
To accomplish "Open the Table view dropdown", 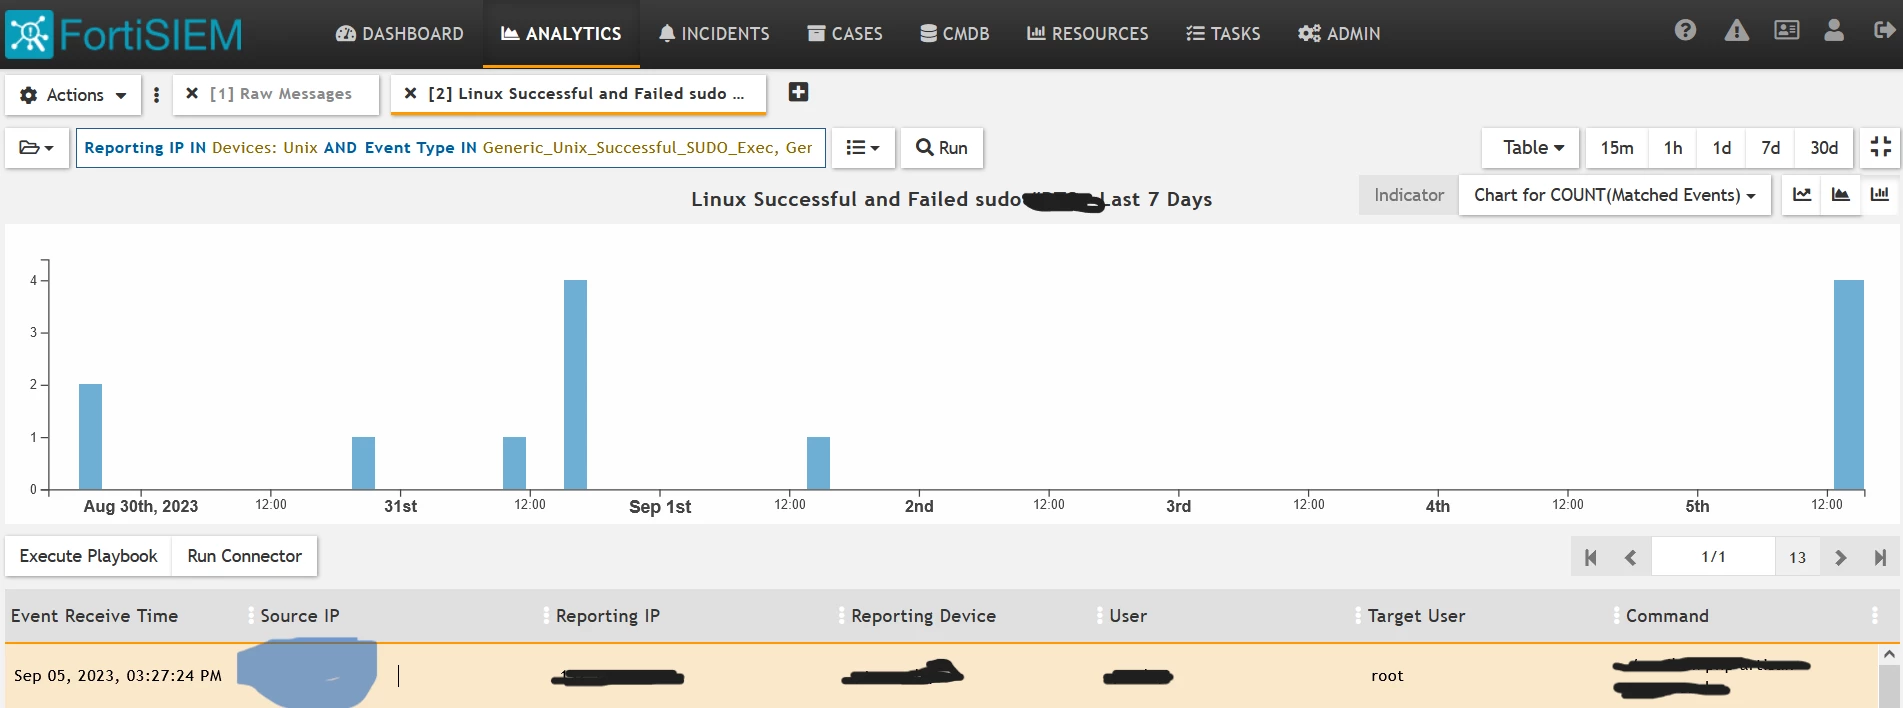I will pos(1531,148).
